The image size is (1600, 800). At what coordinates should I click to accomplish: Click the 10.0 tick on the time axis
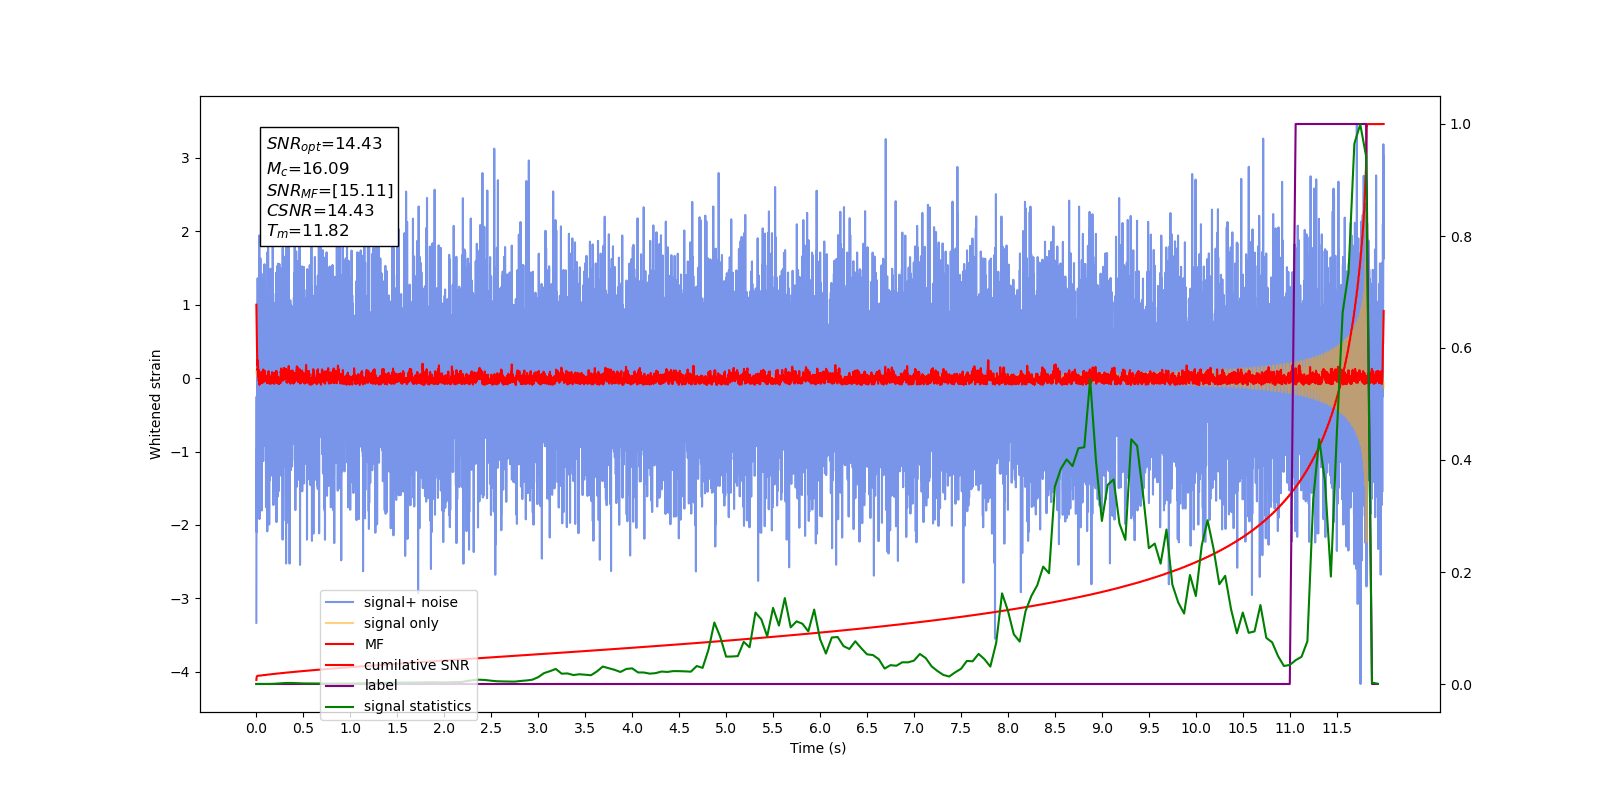1196,728
